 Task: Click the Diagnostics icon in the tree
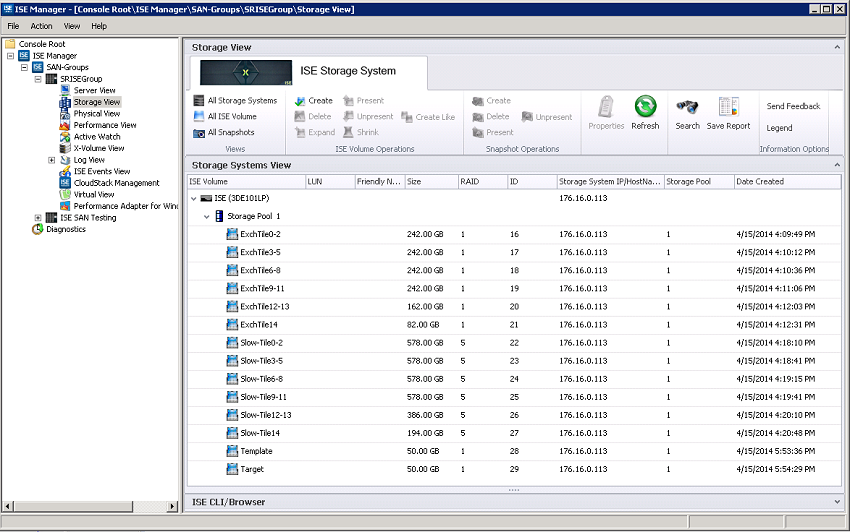point(37,229)
